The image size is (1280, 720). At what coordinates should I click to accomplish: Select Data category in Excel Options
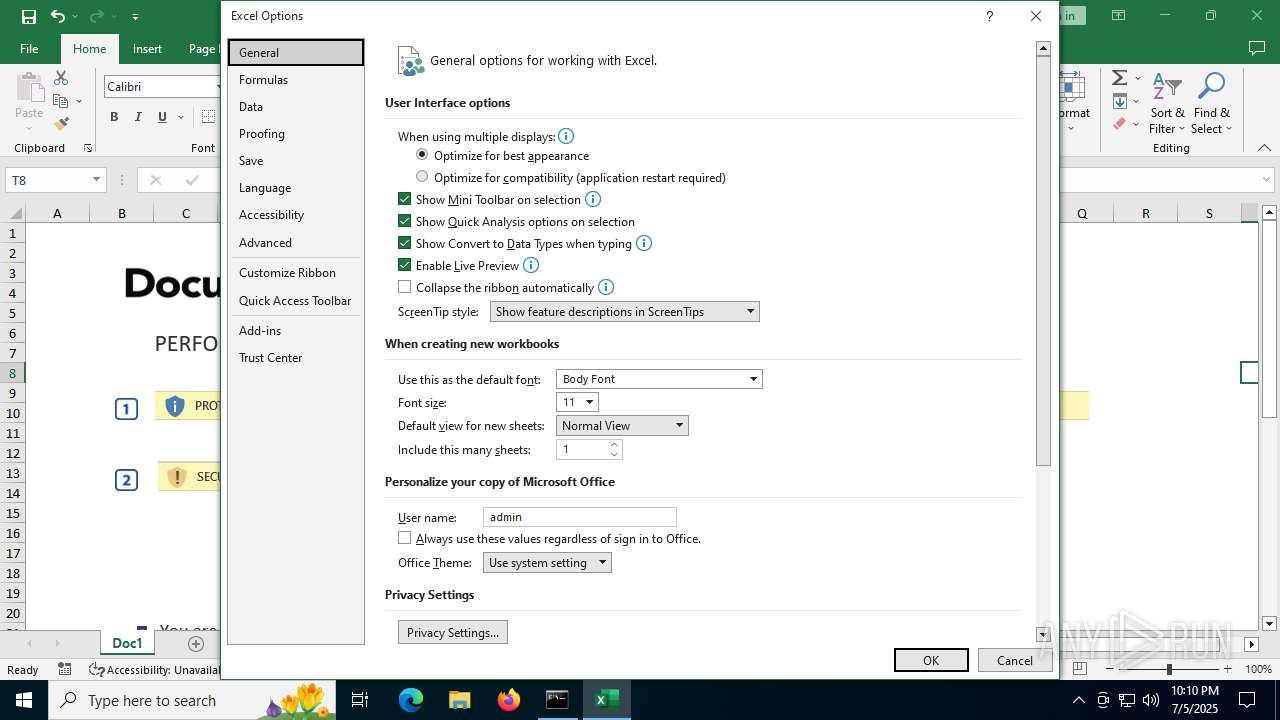(x=296, y=107)
